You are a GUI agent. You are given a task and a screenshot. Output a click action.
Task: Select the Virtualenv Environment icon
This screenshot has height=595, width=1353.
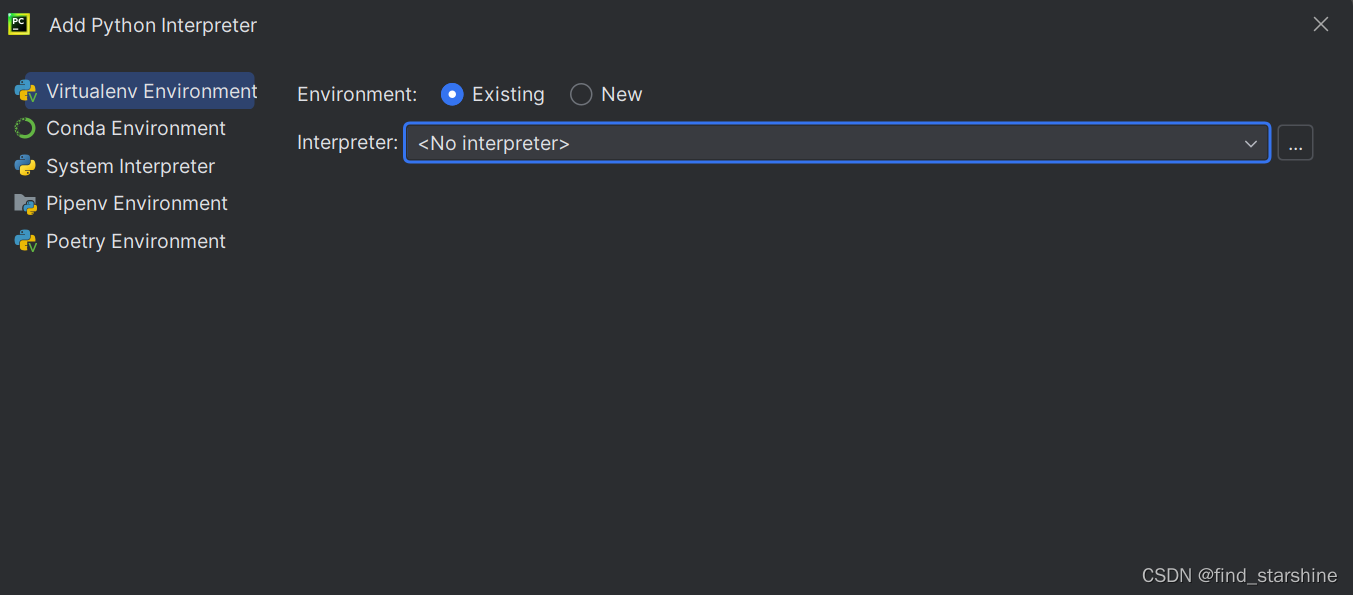[x=26, y=90]
